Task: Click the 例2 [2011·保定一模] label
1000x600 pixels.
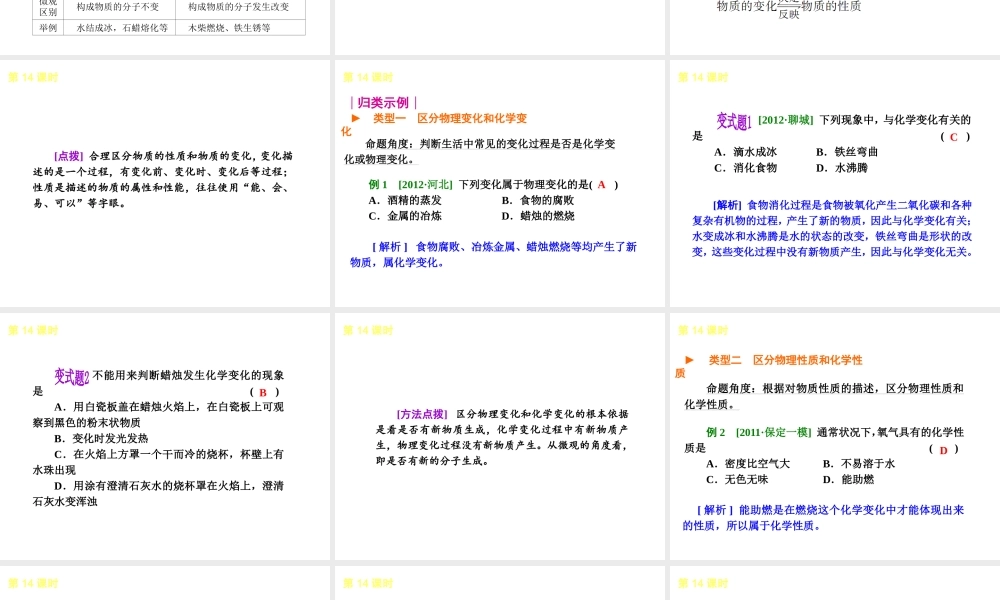Action: 758,432
